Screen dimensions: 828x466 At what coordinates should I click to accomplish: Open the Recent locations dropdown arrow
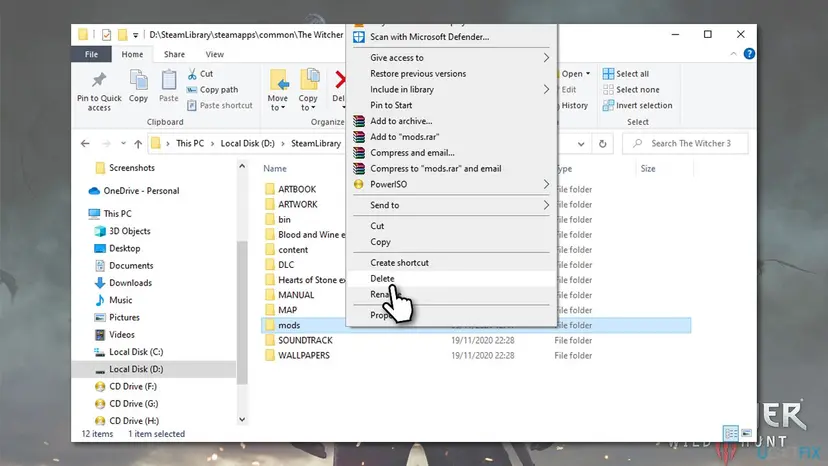(x=123, y=144)
